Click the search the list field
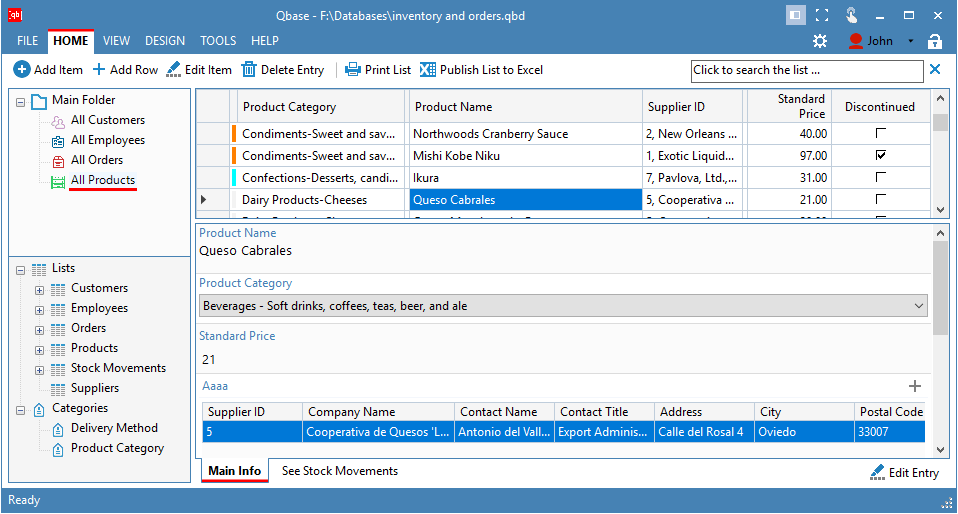The width and height of the screenshot is (958, 514). [x=806, y=70]
